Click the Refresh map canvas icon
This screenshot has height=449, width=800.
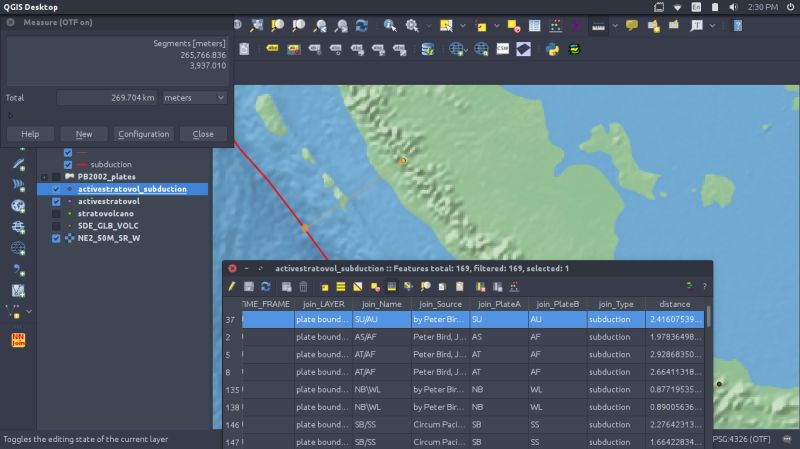(x=362, y=26)
